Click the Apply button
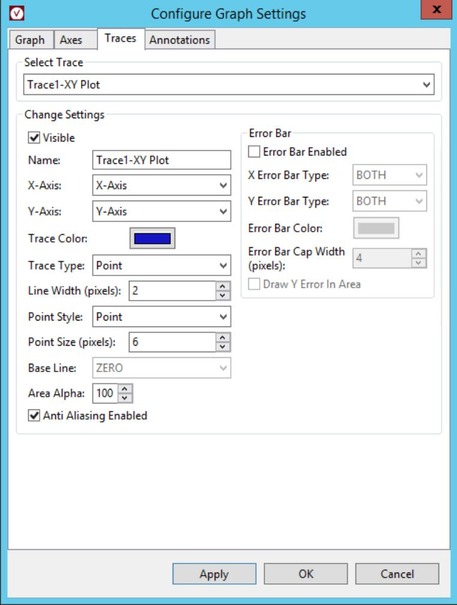The image size is (457, 605). [214, 574]
